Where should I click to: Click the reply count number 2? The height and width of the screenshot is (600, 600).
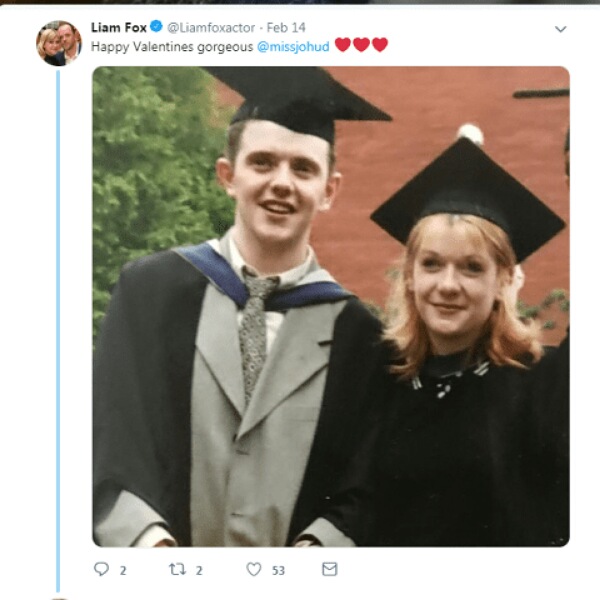123,571
